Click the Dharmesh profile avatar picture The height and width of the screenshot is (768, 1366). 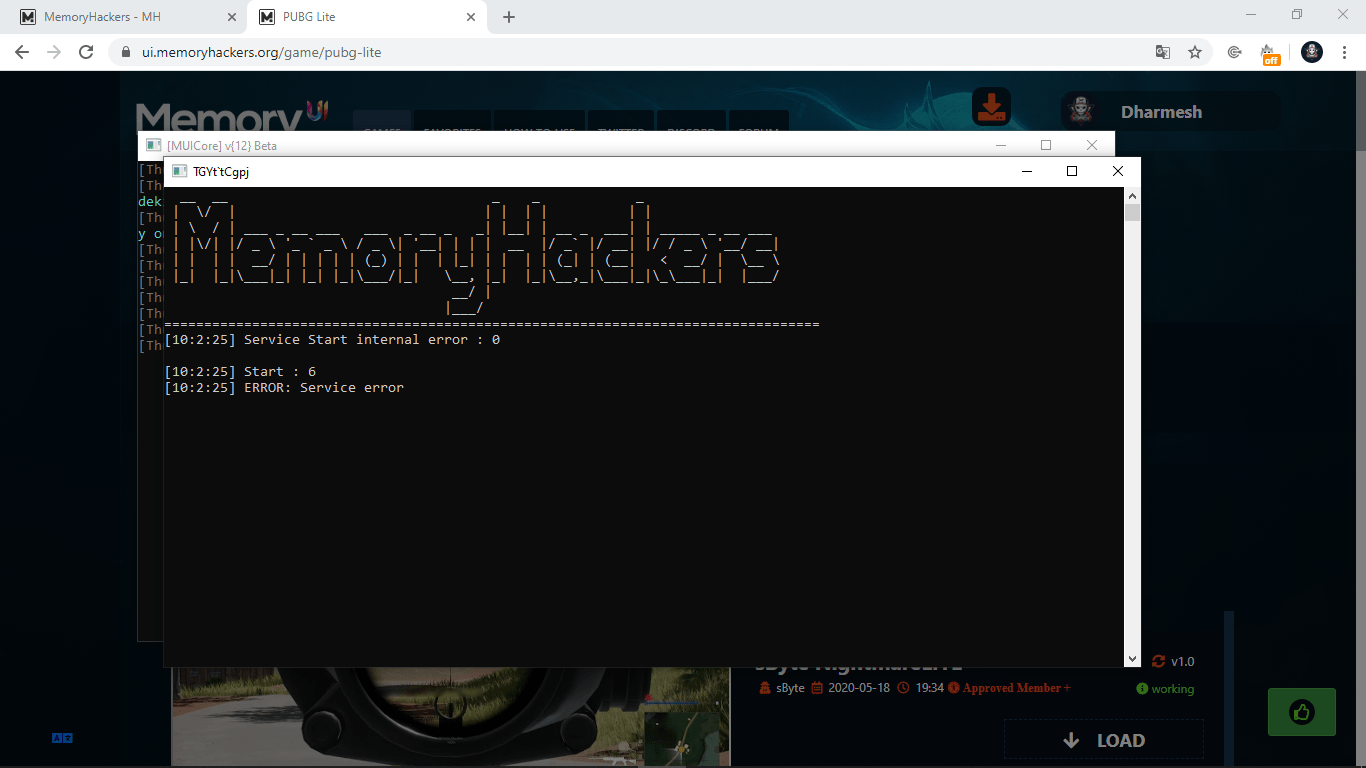point(1082,112)
